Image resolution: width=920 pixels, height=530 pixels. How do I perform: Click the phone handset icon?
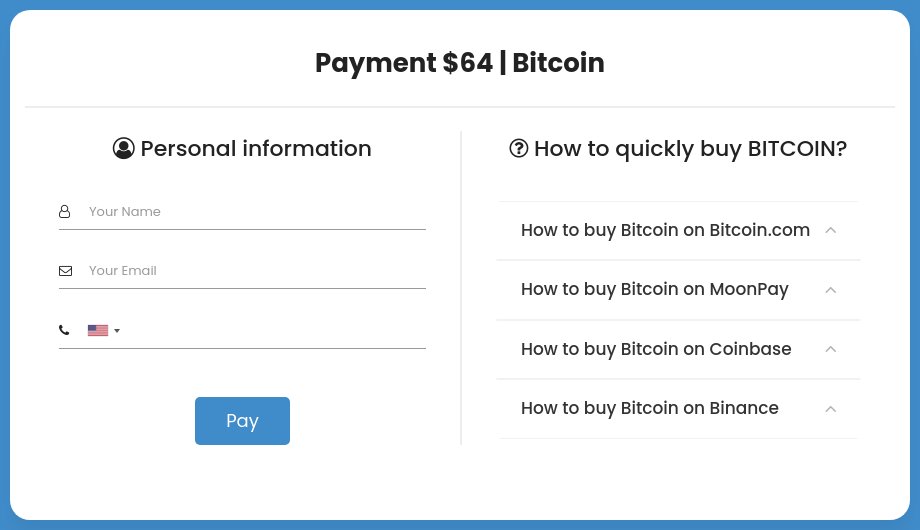65,330
